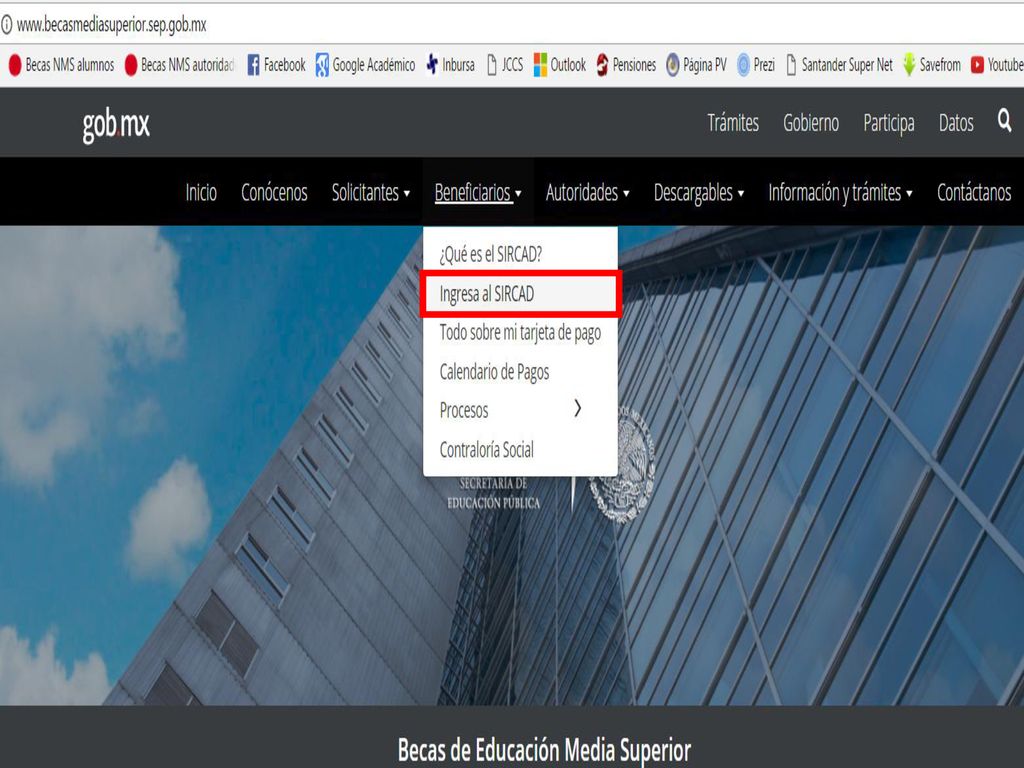Click the site info icon in address bar
Viewport: 1024px width, 768px height.
point(7,25)
